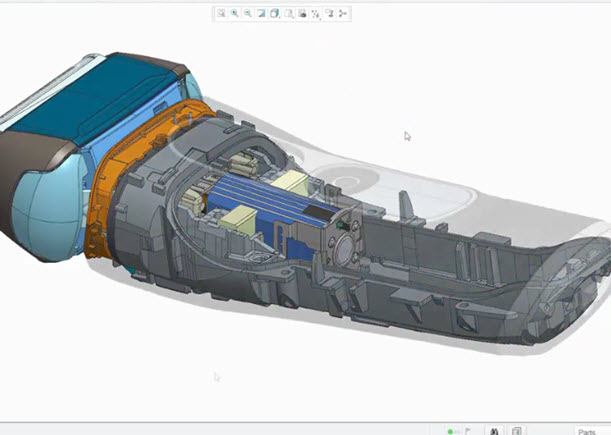The width and height of the screenshot is (611, 435).
Task: Click the flag icon in status bar
Action: [468, 431]
